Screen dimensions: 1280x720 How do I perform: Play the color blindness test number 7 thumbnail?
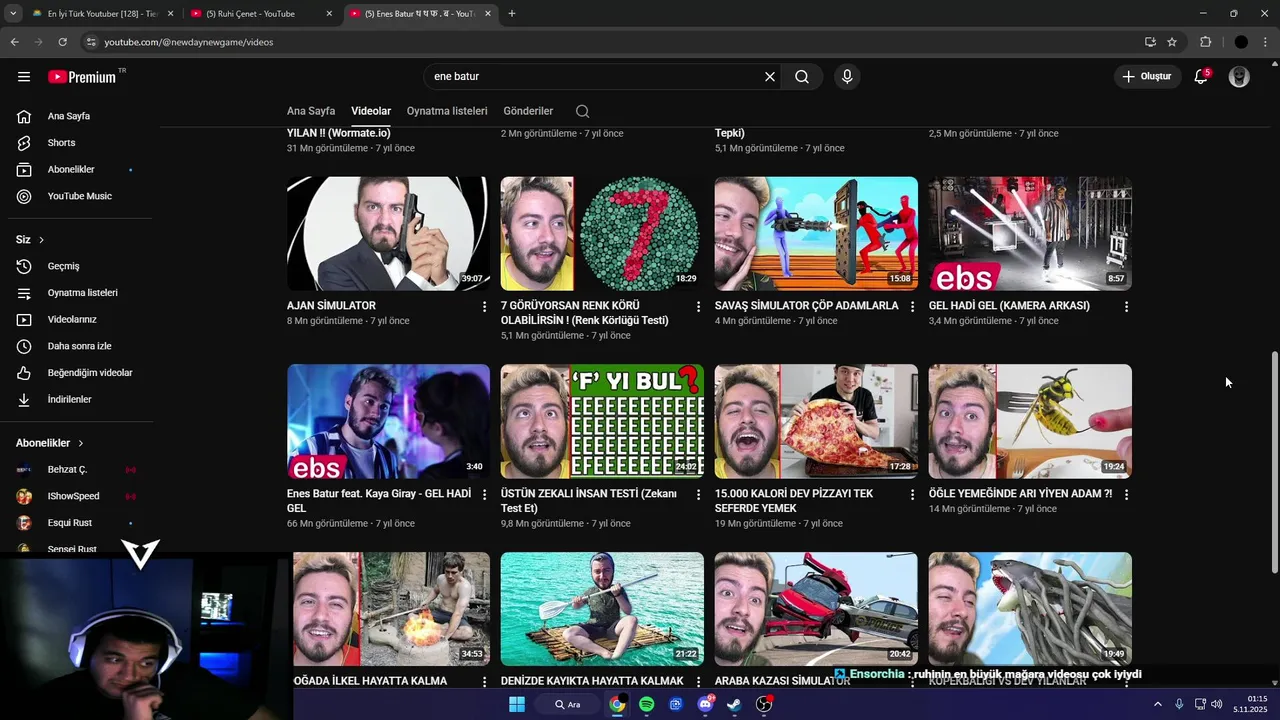[x=602, y=234]
